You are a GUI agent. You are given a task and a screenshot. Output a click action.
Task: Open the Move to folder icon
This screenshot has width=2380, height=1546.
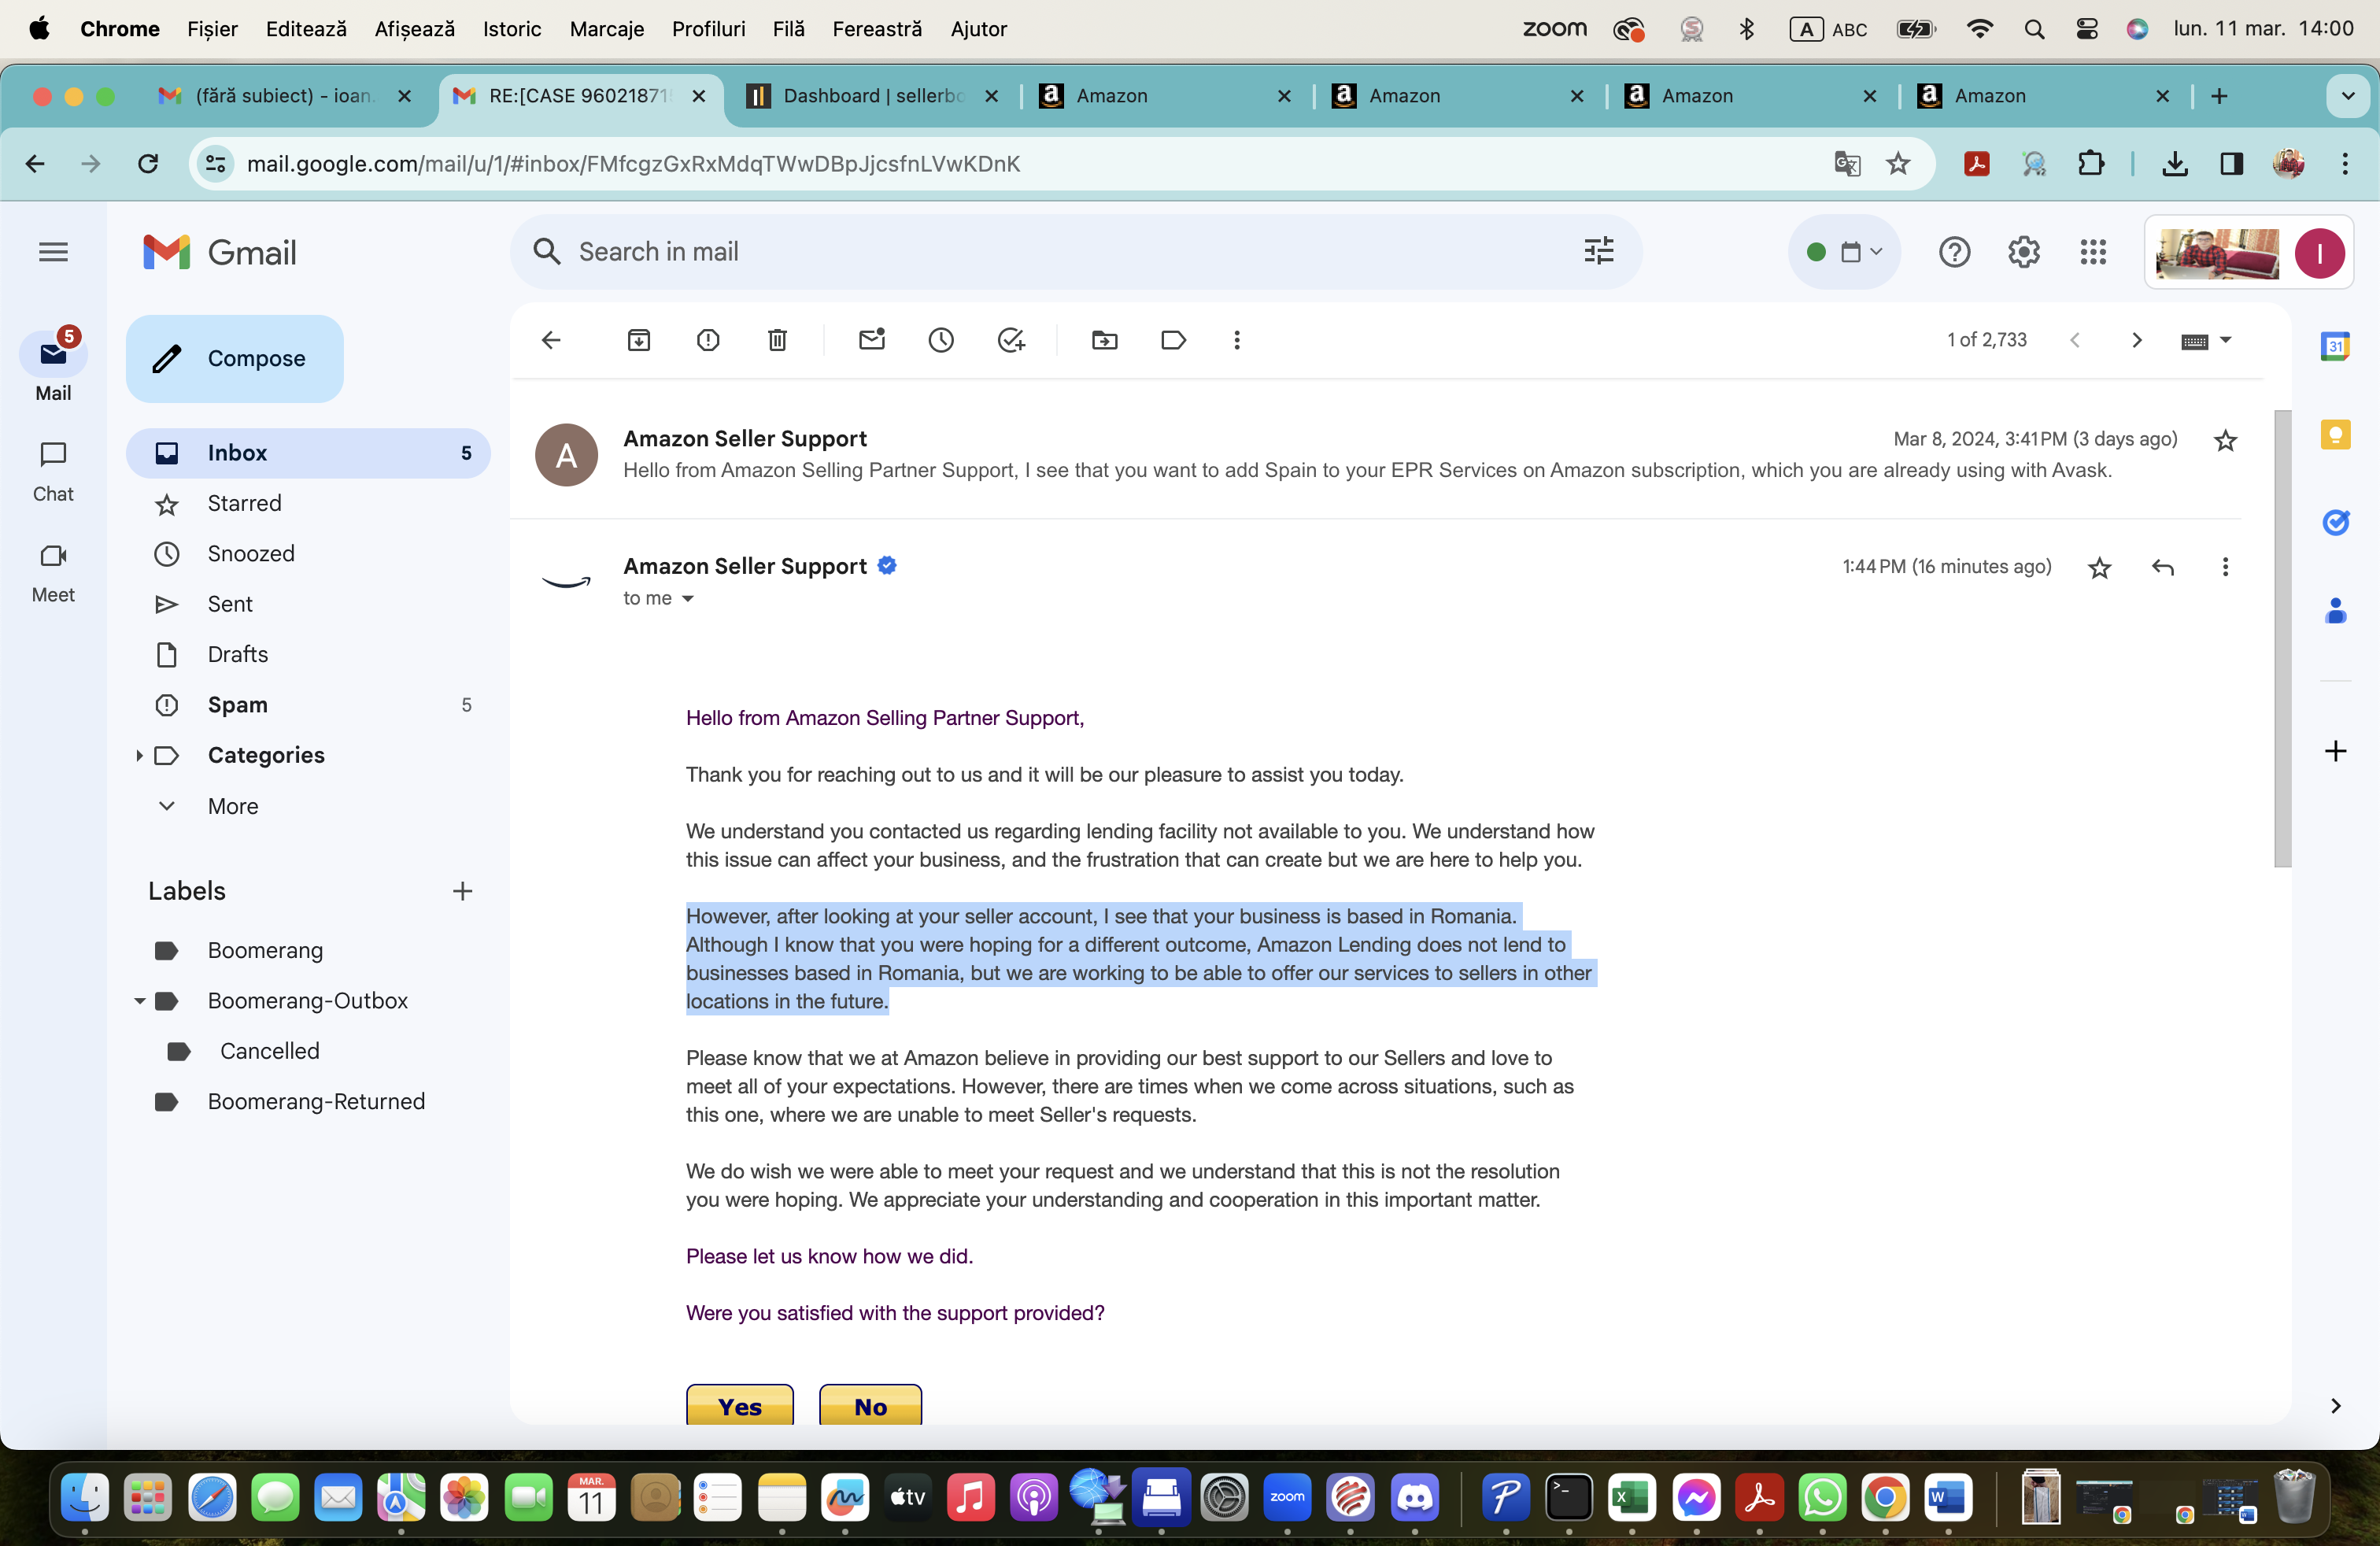pos(1105,340)
